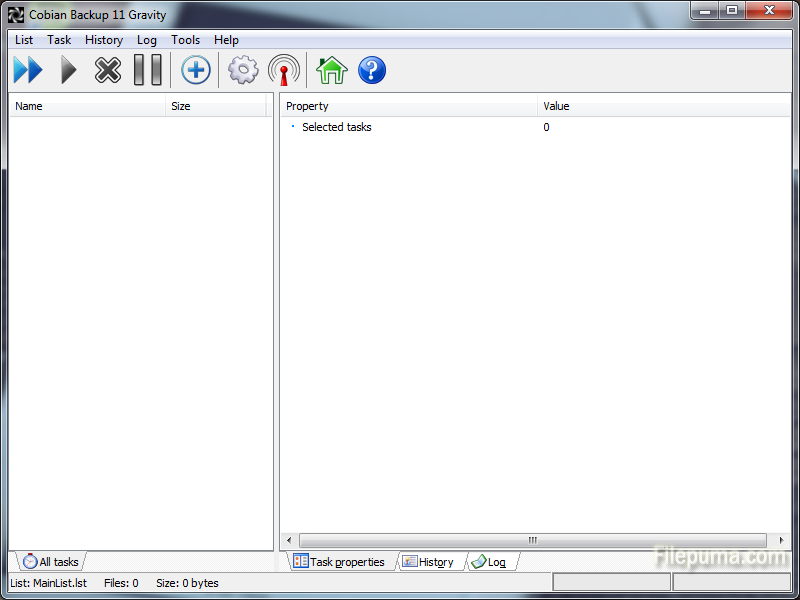The width and height of the screenshot is (800, 600).
Task: Open the List menu
Action: pyautogui.click(x=24, y=40)
